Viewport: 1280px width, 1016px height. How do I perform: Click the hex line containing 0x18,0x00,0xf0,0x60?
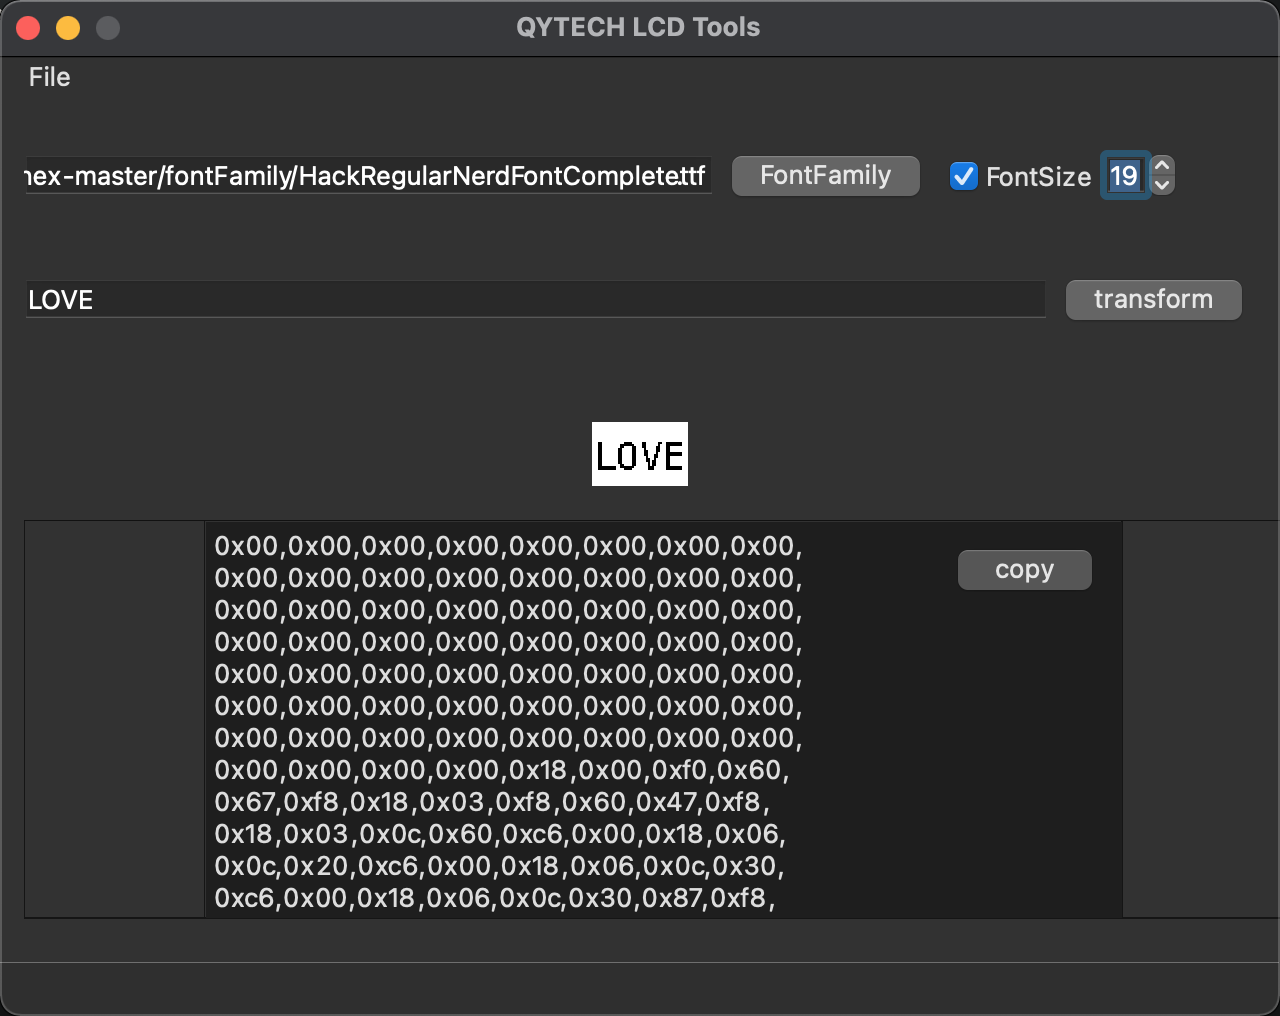[502, 770]
